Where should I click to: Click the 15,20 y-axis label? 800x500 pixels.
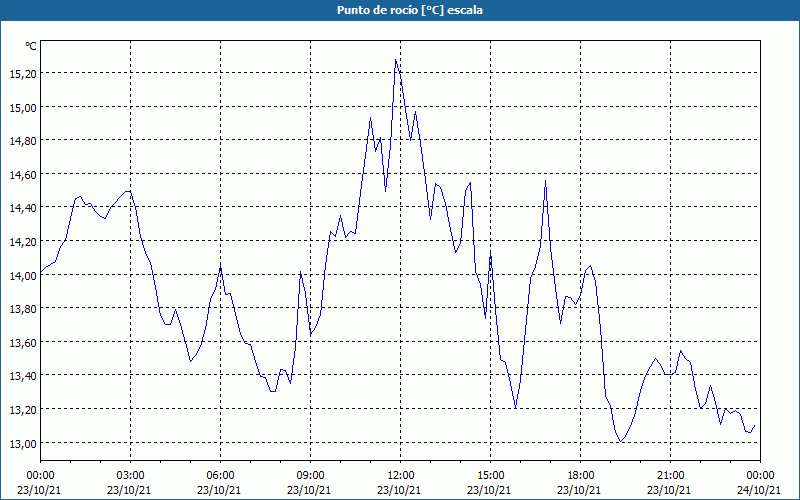pyautogui.click(x=23, y=73)
